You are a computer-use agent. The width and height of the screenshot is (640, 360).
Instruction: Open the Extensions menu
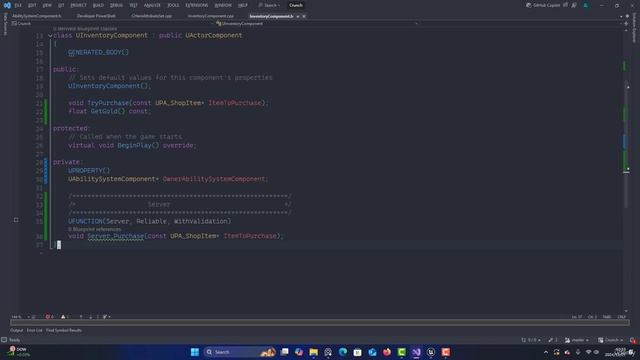point(197,5)
